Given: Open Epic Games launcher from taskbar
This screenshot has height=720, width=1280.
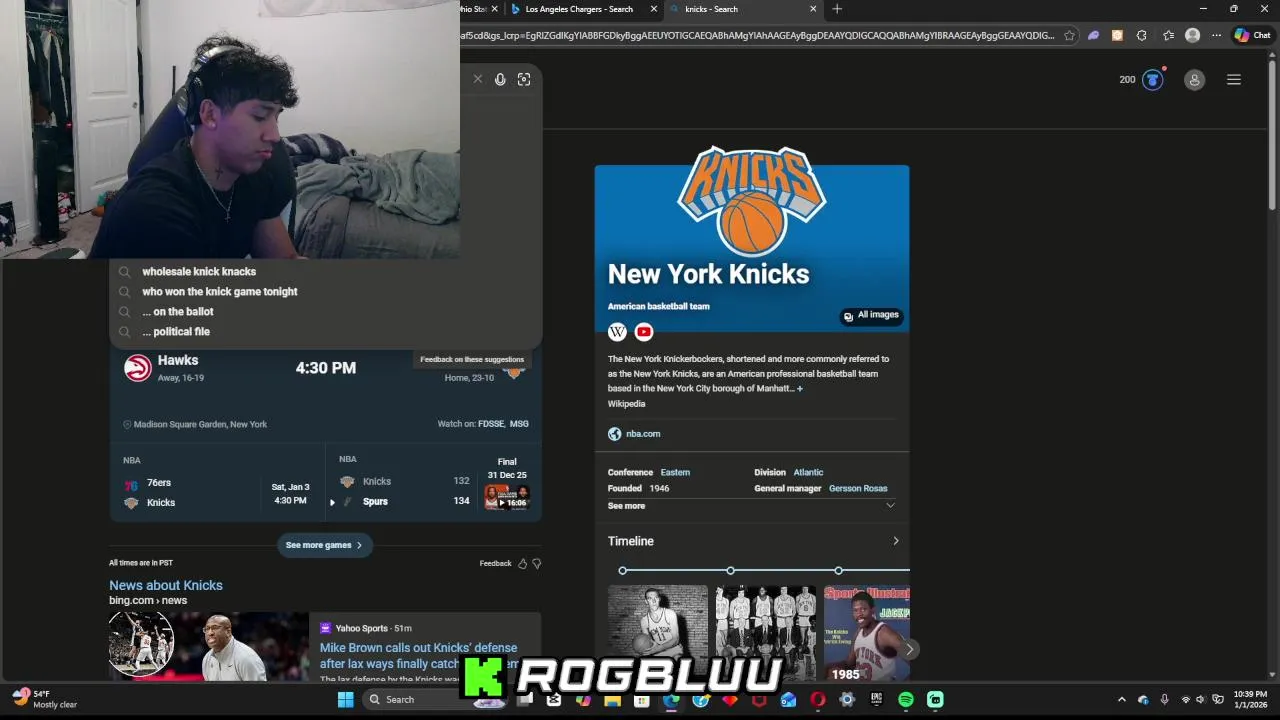Looking at the screenshot, I should tap(876, 699).
